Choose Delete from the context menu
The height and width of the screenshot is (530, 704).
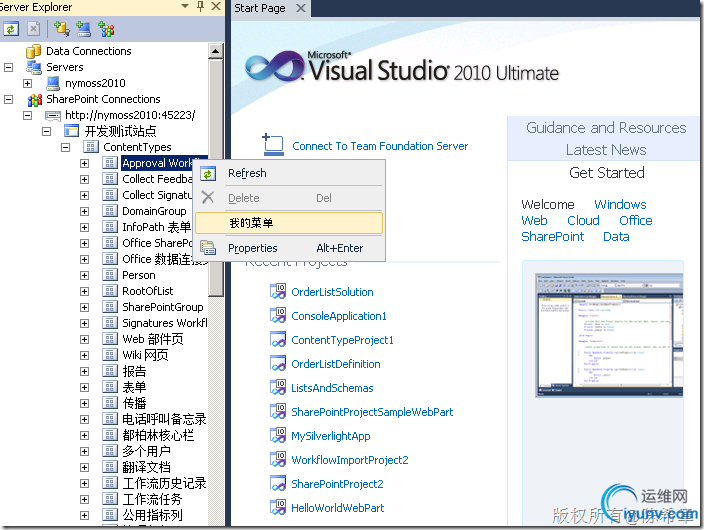(290, 198)
